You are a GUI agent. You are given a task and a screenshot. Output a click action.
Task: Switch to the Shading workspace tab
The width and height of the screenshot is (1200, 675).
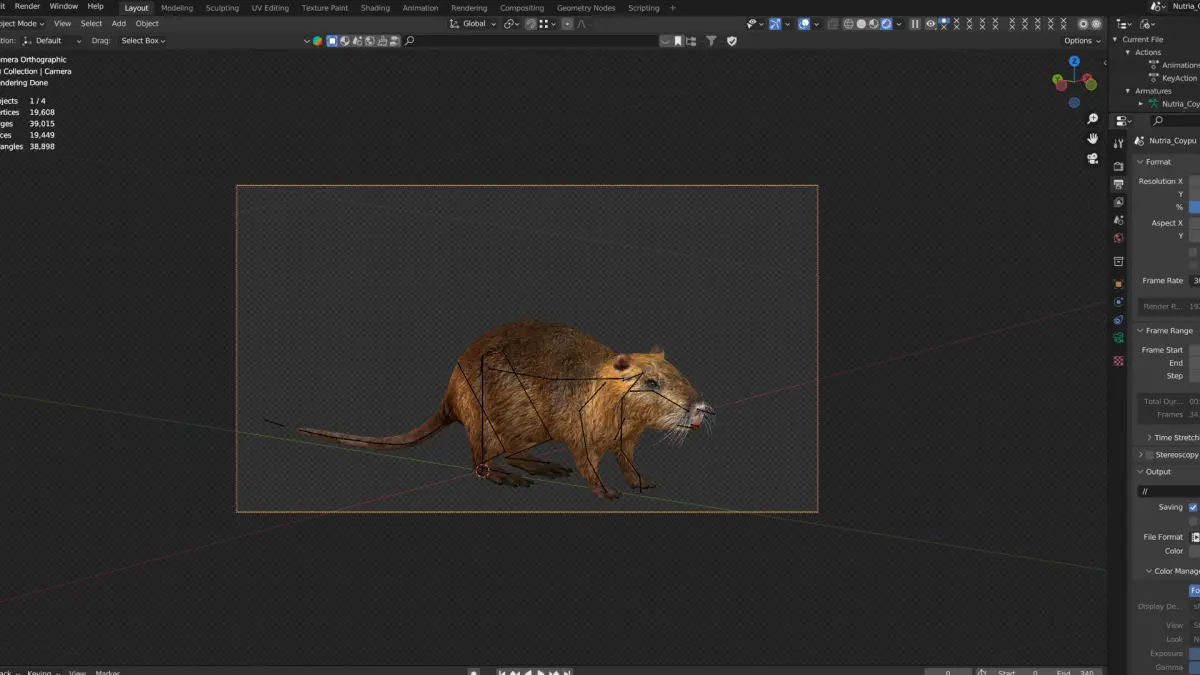tap(375, 8)
